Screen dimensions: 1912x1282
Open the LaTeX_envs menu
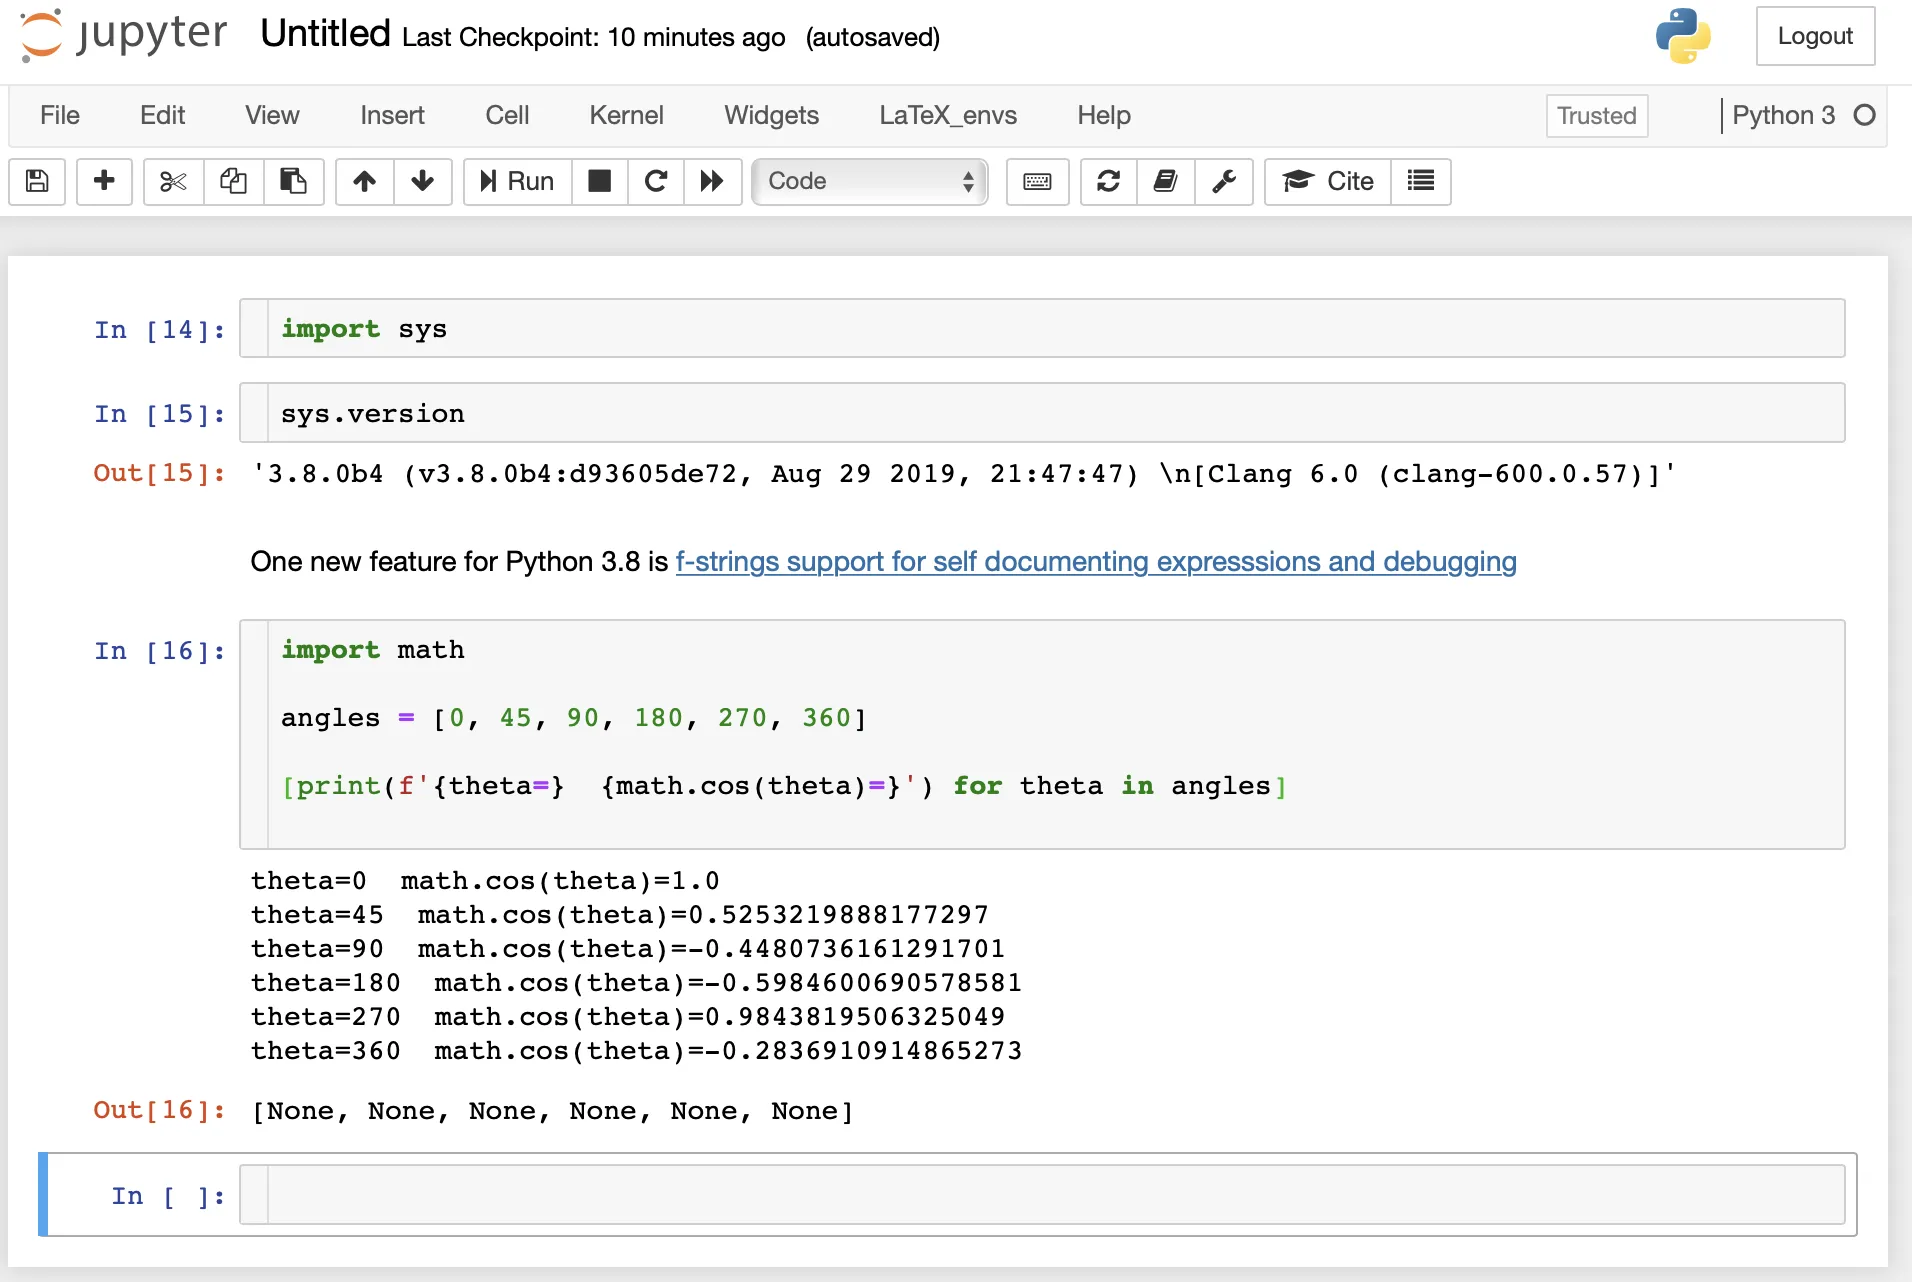(x=947, y=116)
